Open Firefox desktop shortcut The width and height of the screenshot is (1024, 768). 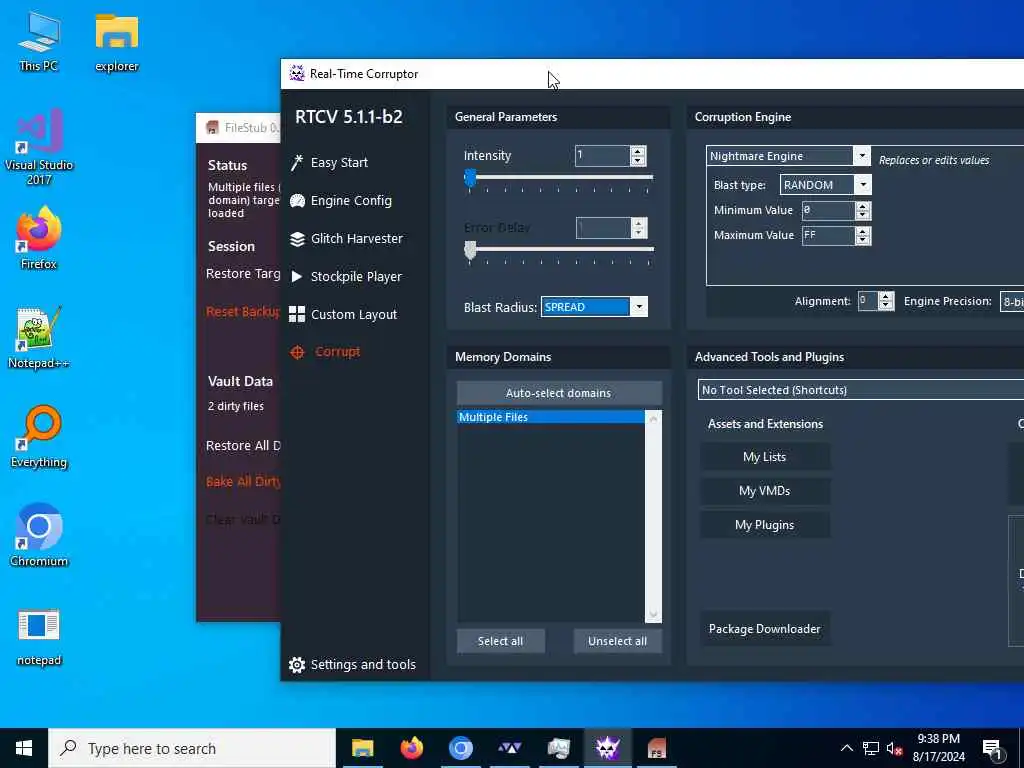[x=39, y=238]
